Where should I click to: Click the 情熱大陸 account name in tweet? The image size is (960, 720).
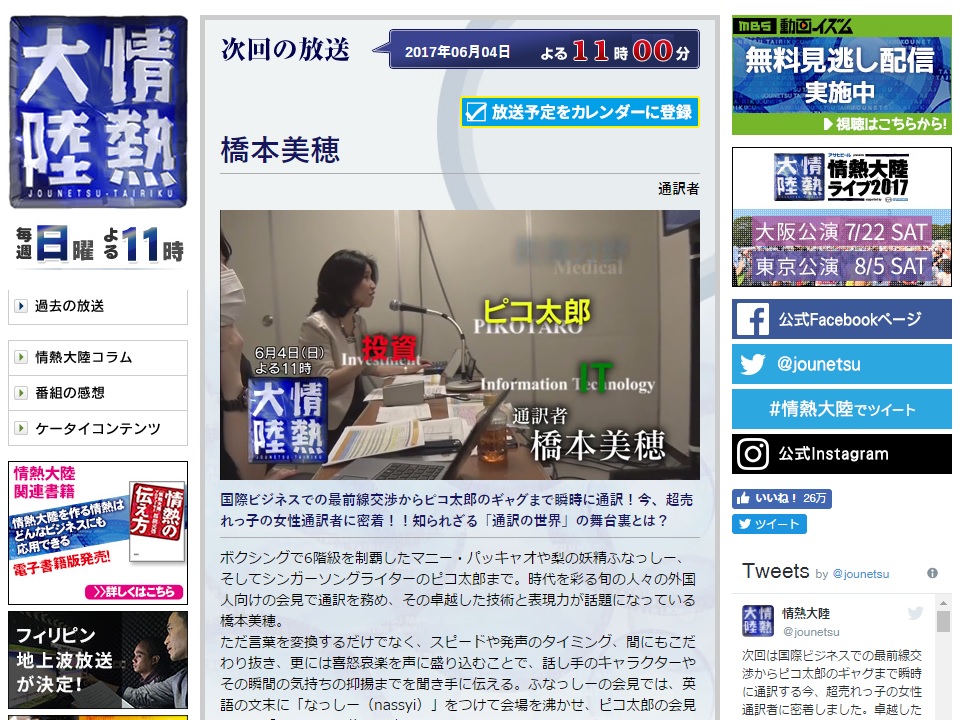(806, 613)
